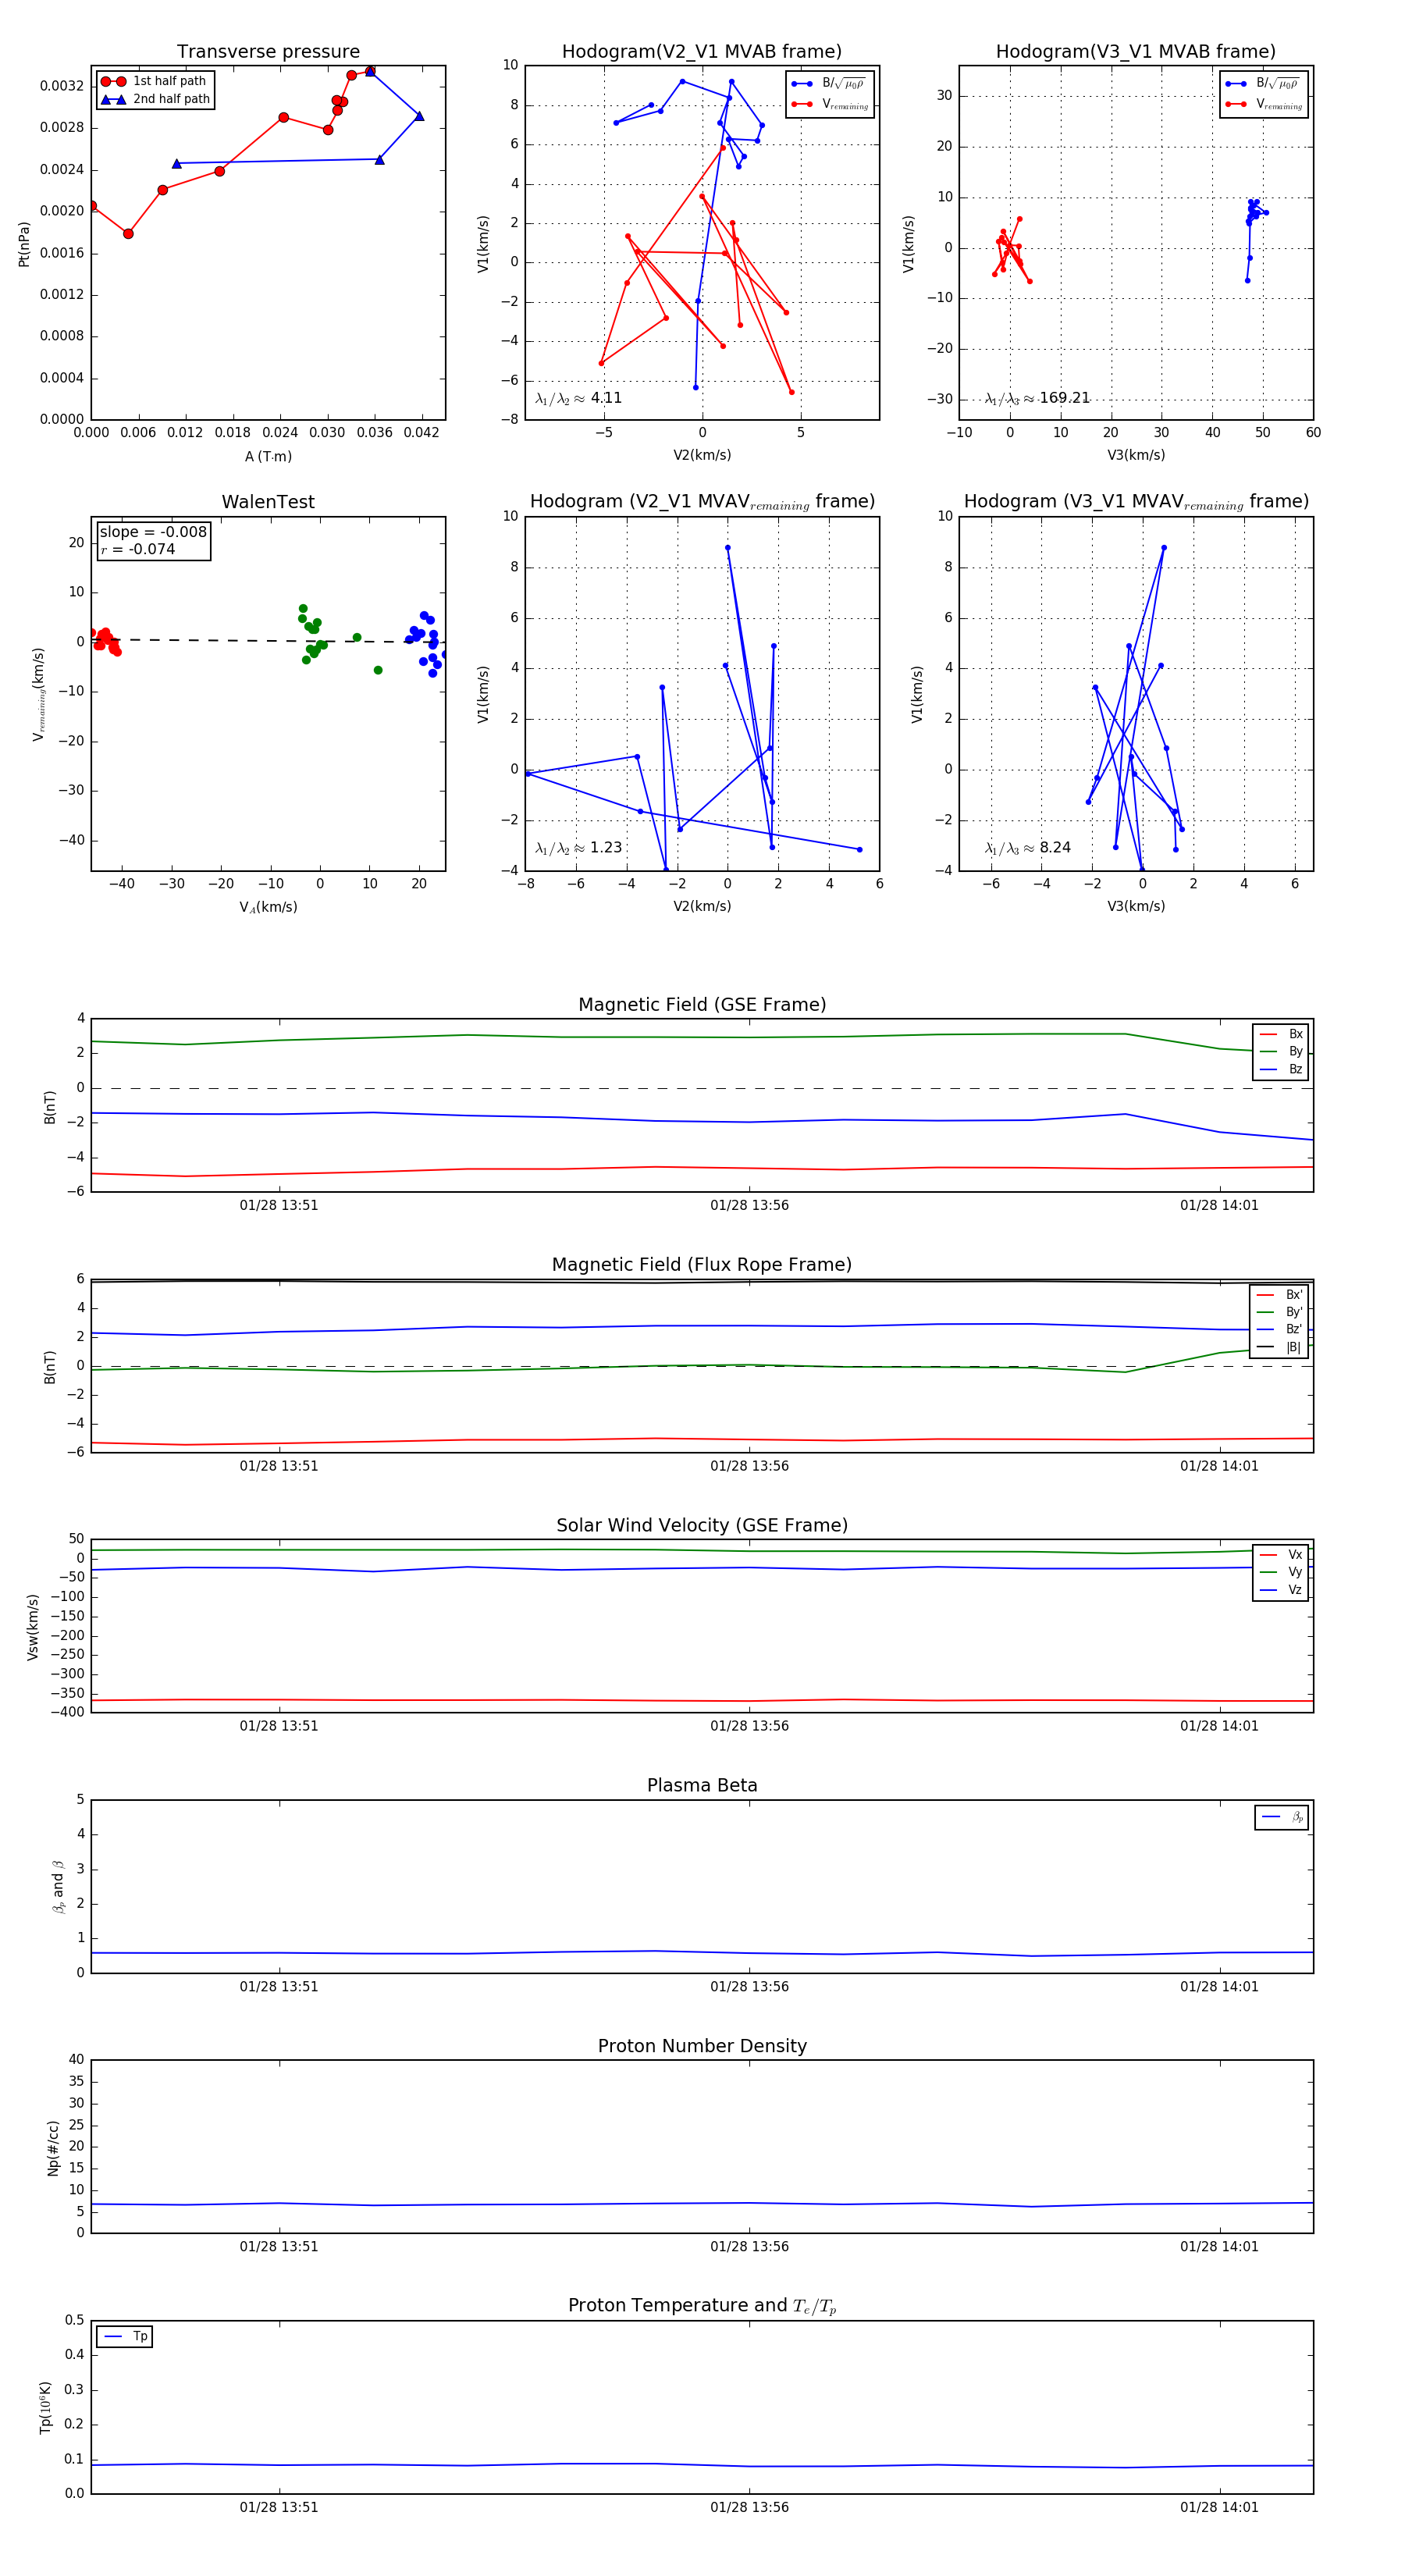Viewport: 1405px width, 2576px height.
Task: Click the '|B|' legend entry in flux rope plot
Action: (1280, 1347)
